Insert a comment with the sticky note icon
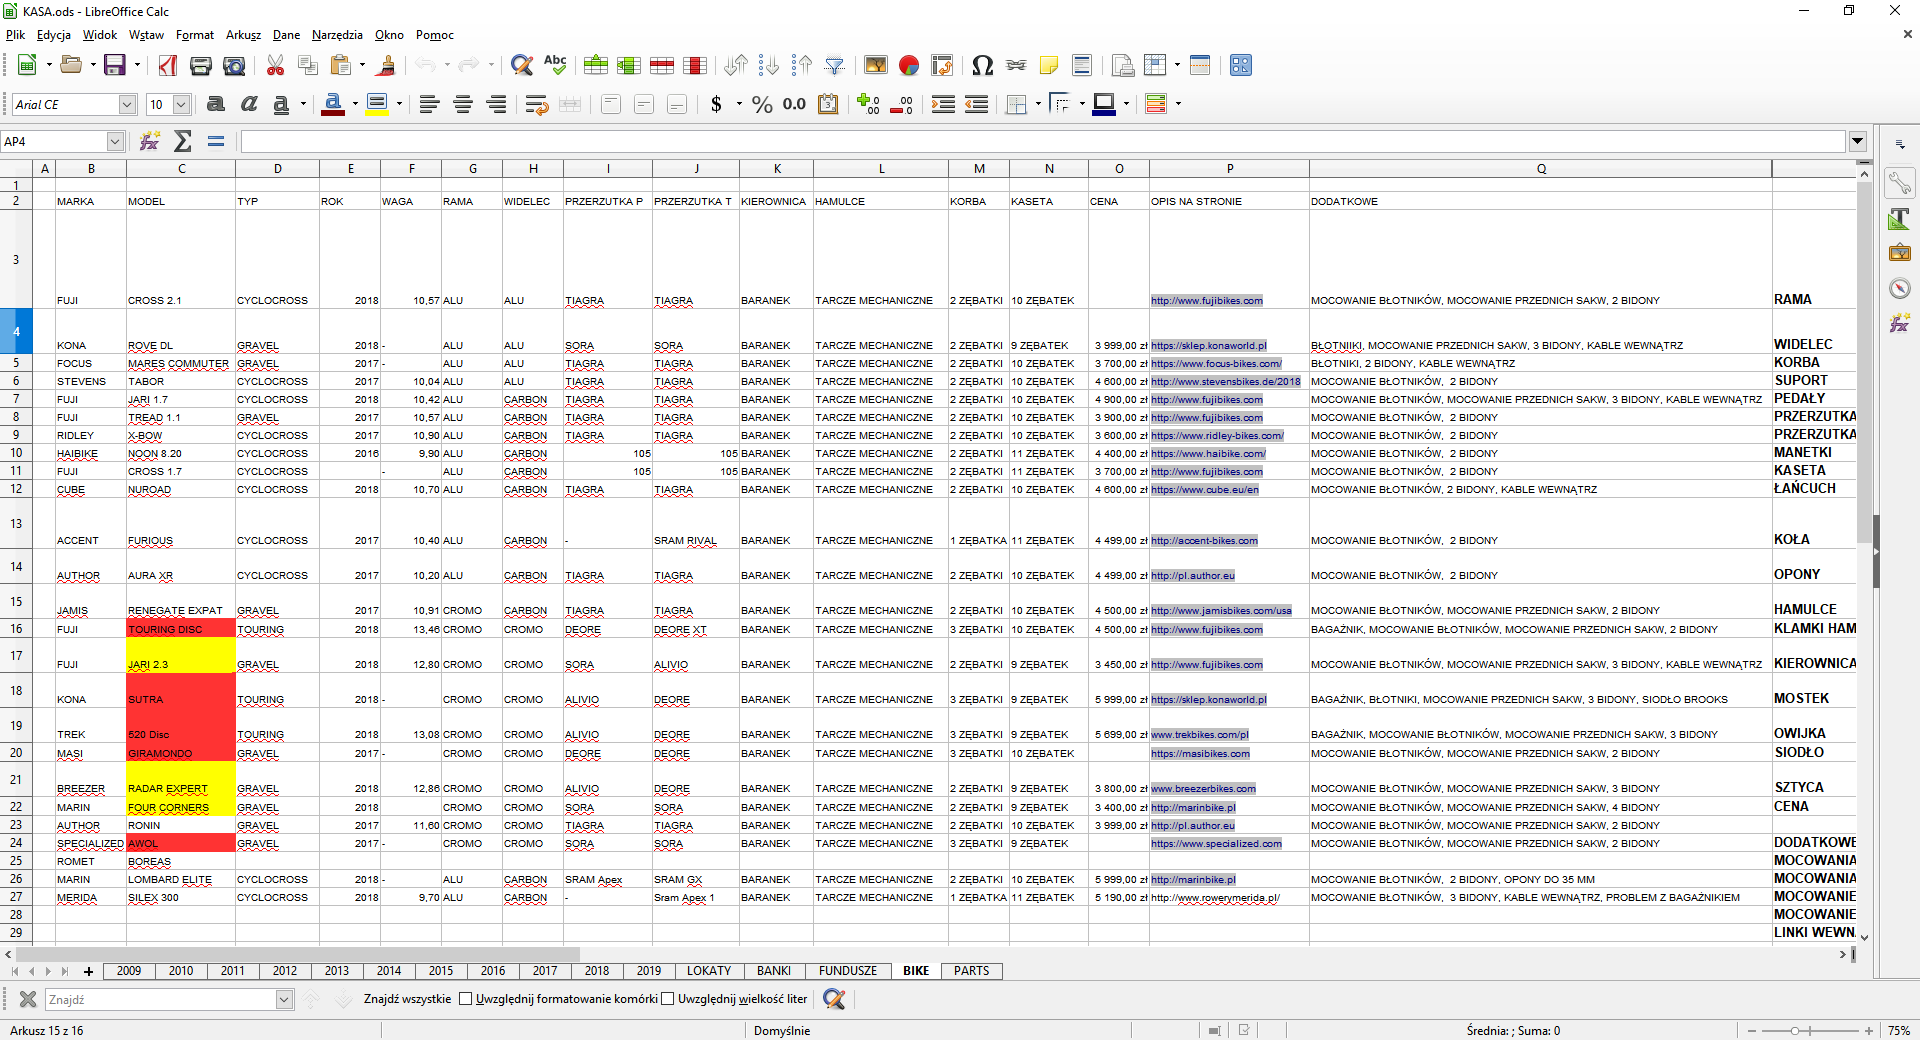The image size is (1920, 1040). (x=1048, y=66)
